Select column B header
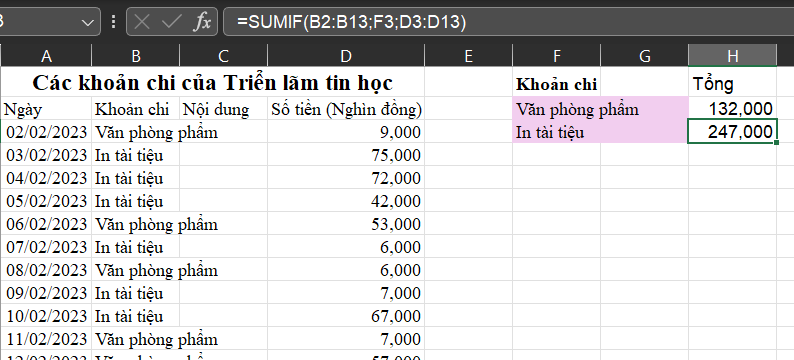This screenshot has width=794, height=360. coord(135,56)
